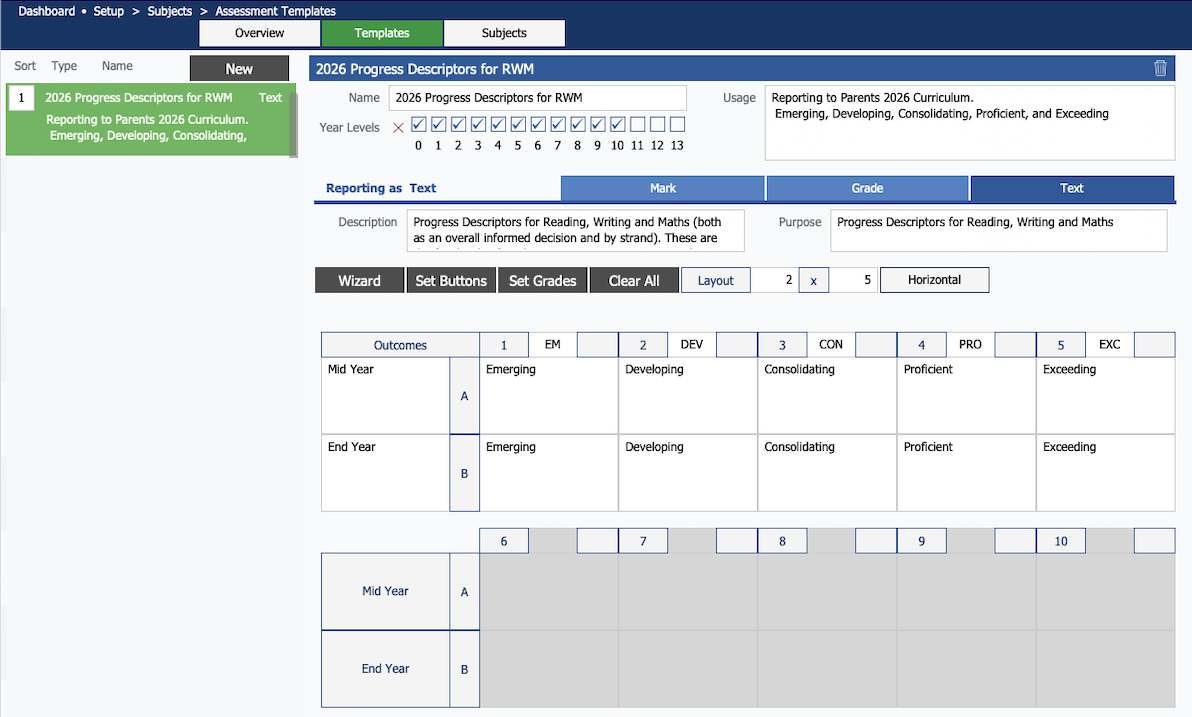Select the Grade reporting type
The height and width of the screenshot is (717, 1192).
click(867, 188)
